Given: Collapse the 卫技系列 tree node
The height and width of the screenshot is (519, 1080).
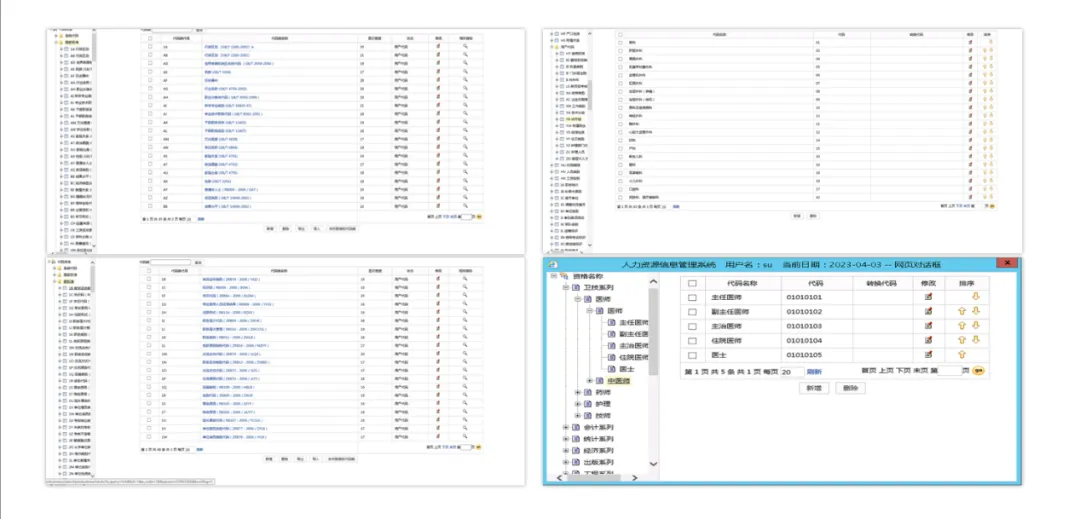Looking at the screenshot, I should point(565,288).
